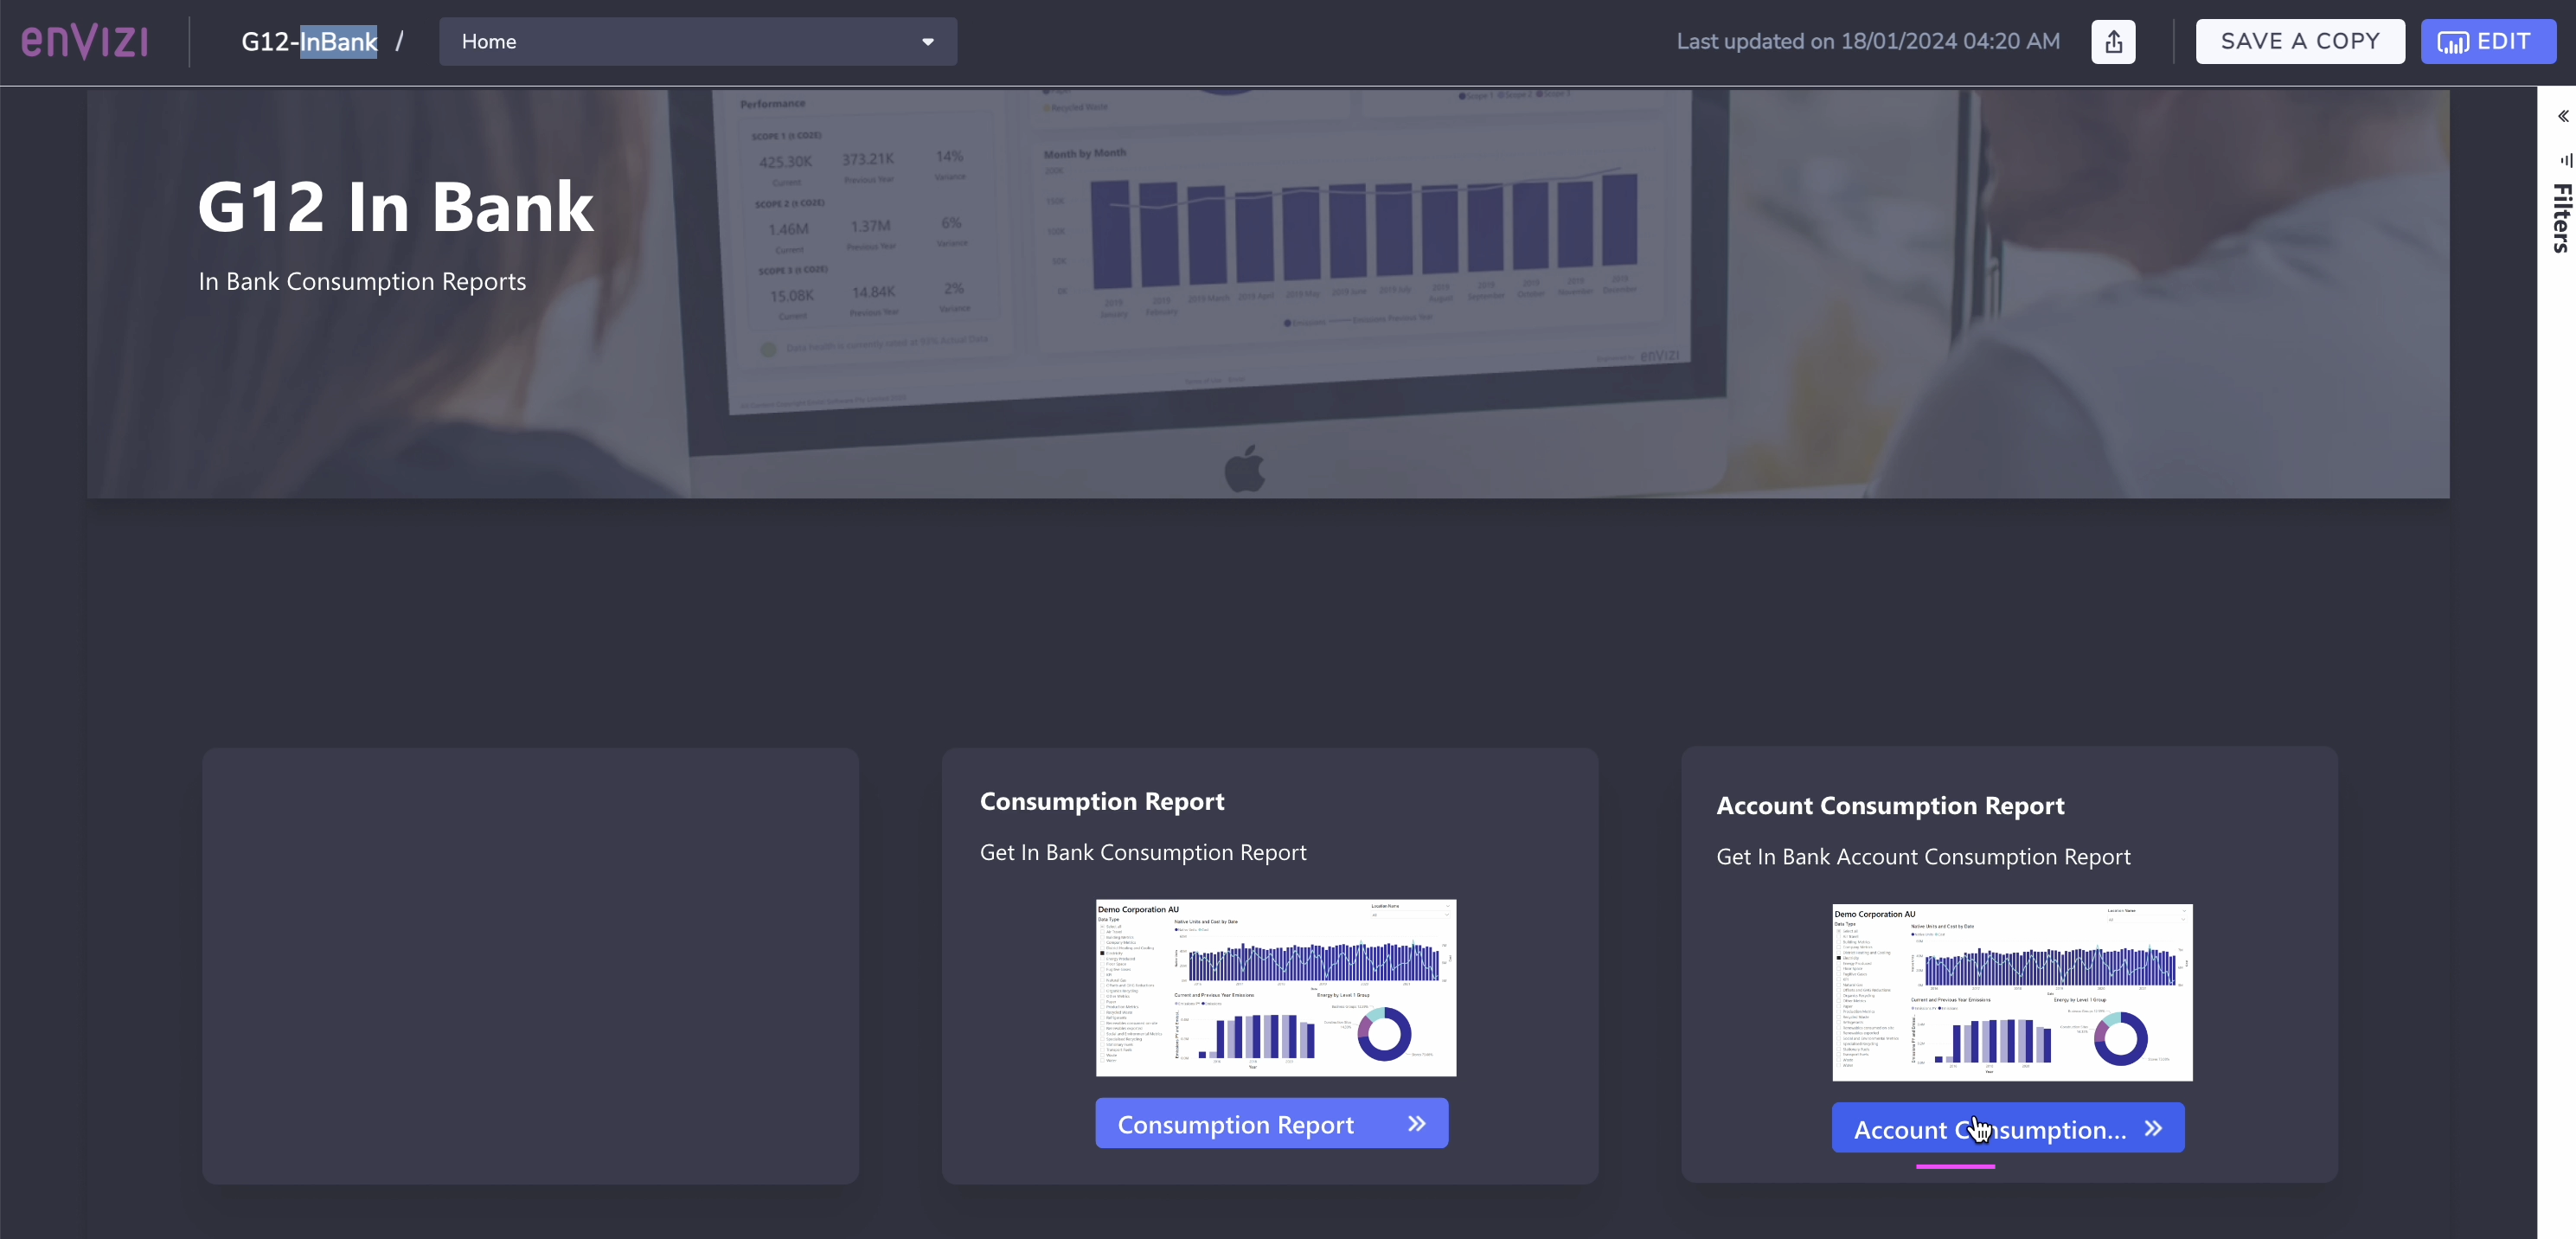Open the Account Consumption Report via its button

pyautogui.click(x=2007, y=1127)
